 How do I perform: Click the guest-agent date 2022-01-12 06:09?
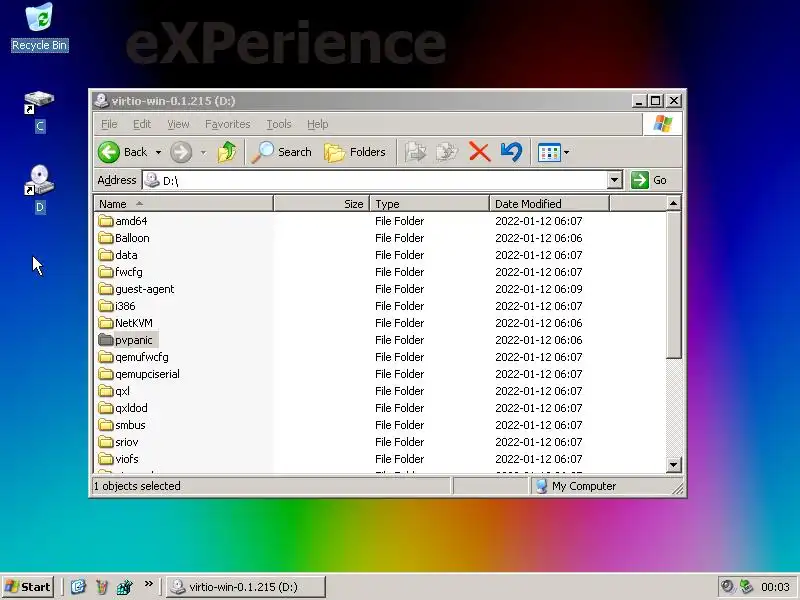(x=539, y=289)
